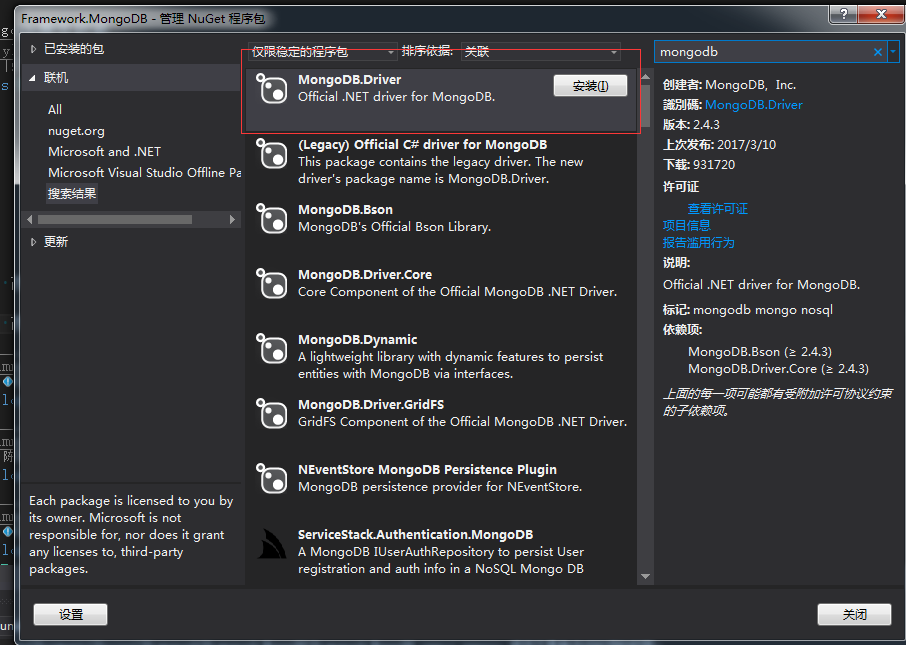Click the MongoDB.Driver.GridFS package icon
The height and width of the screenshot is (645, 906).
click(272, 414)
